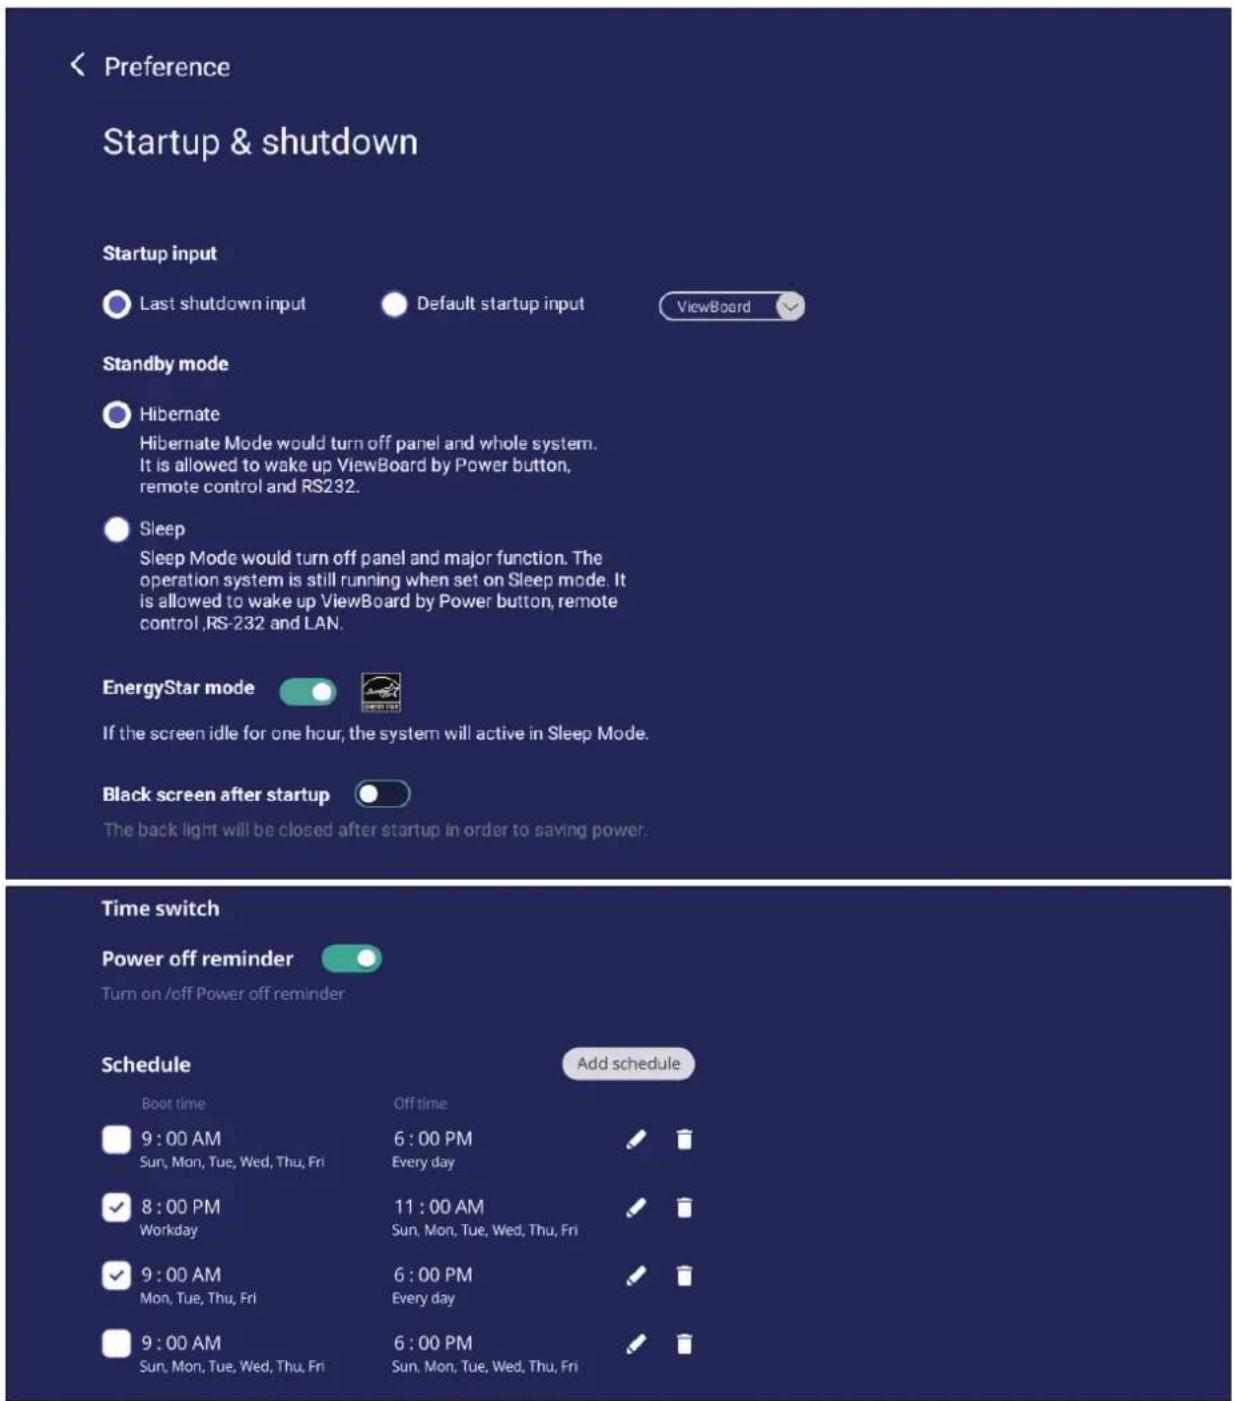The image size is (1234, 1401).
Task: Delete the Mon, Tue, Thu, Fri schedule
Action: (684, 1275)
